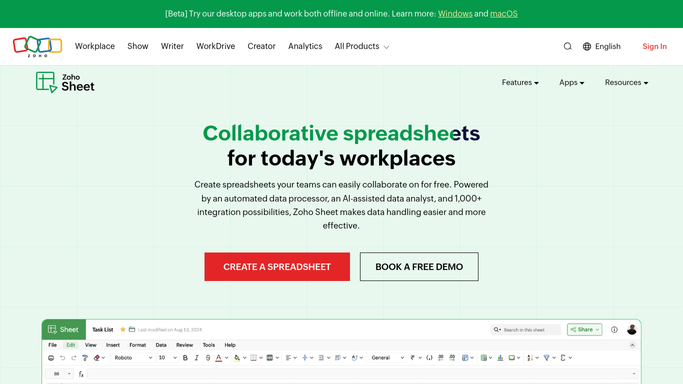This screenshot has width=683, height=384.
Task: Collapse the toolbar with the up chevron
Action: click(x=632, y=345)
